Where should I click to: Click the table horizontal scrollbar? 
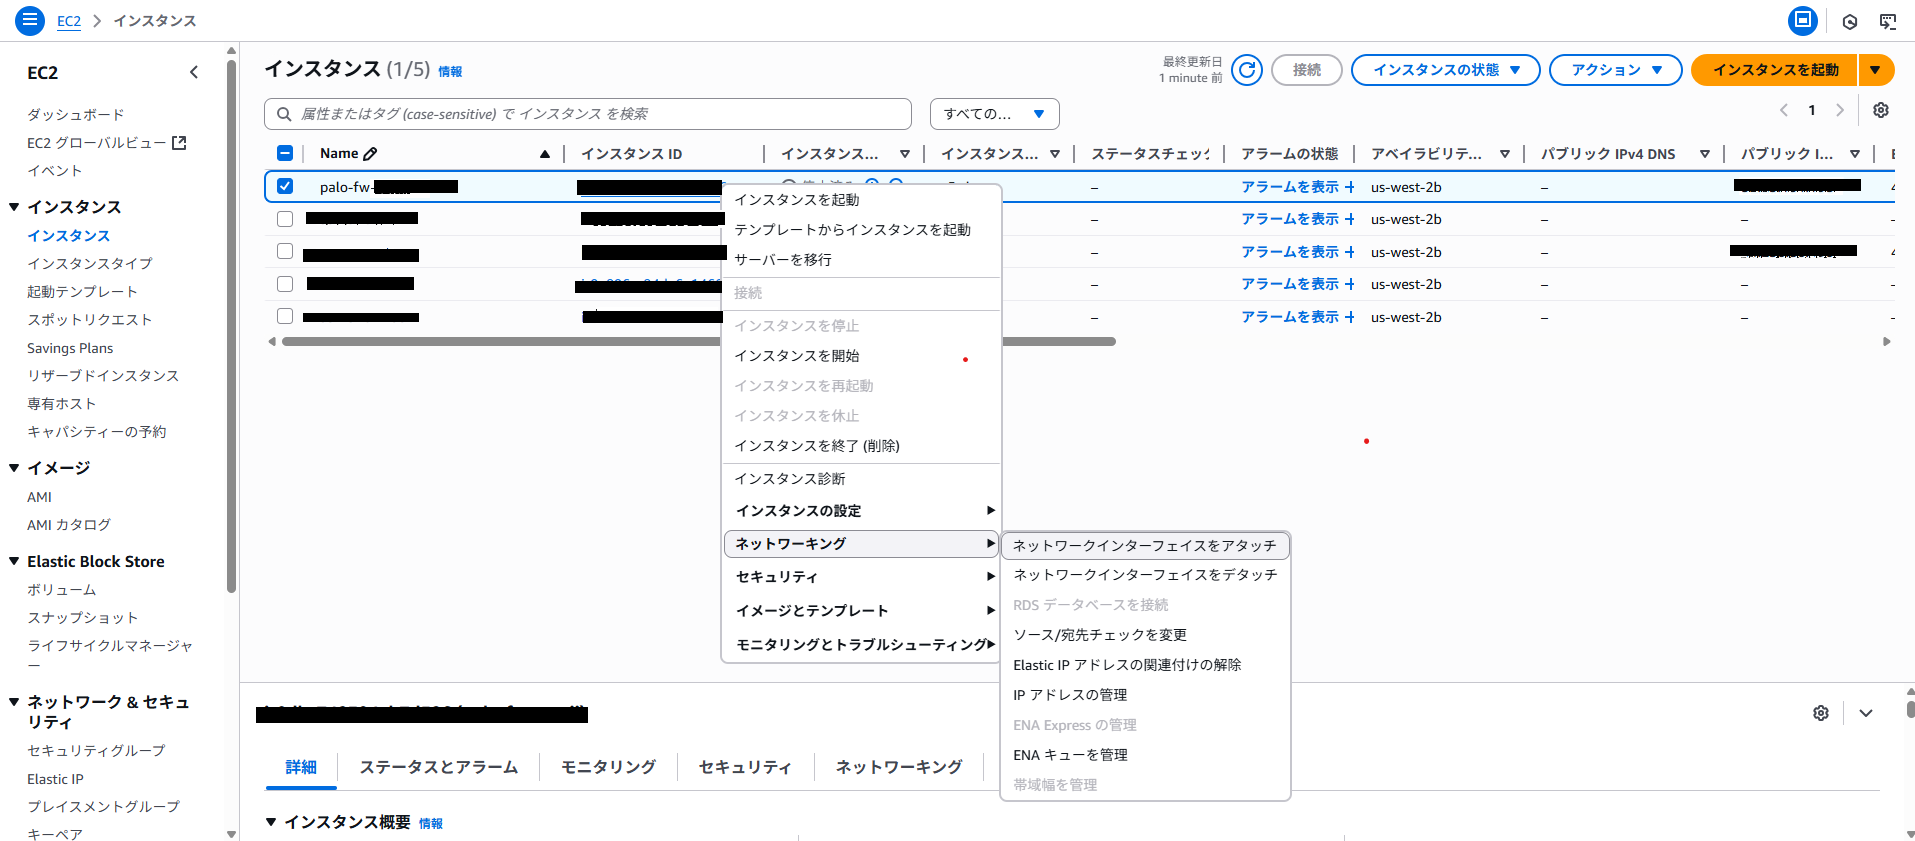[x=698, y=342]
